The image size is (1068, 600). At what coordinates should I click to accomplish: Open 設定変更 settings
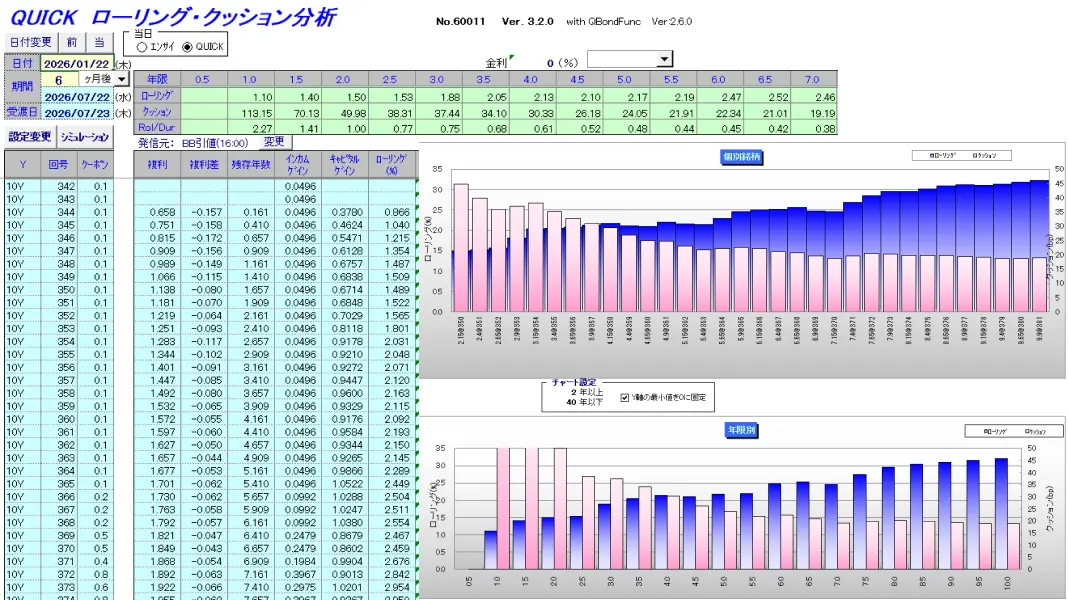tap(30, 137)
